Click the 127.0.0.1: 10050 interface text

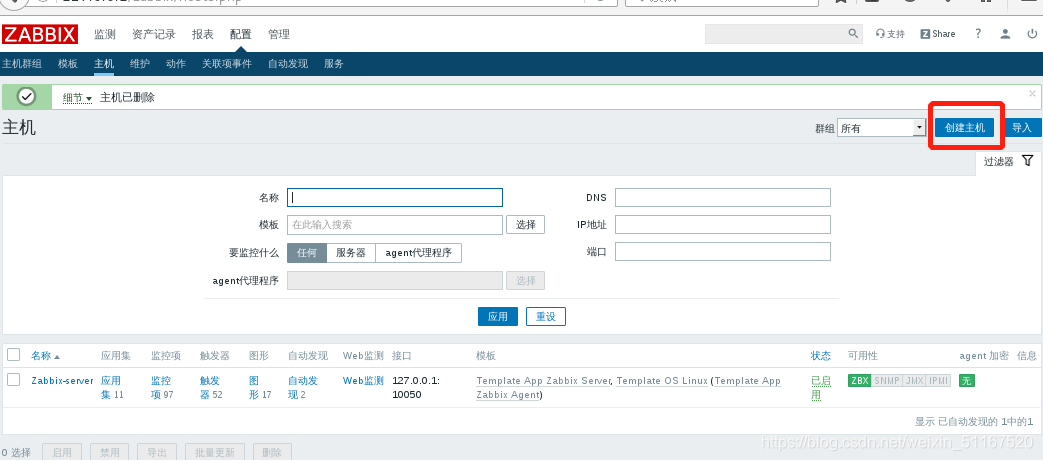tap(416, 387)
